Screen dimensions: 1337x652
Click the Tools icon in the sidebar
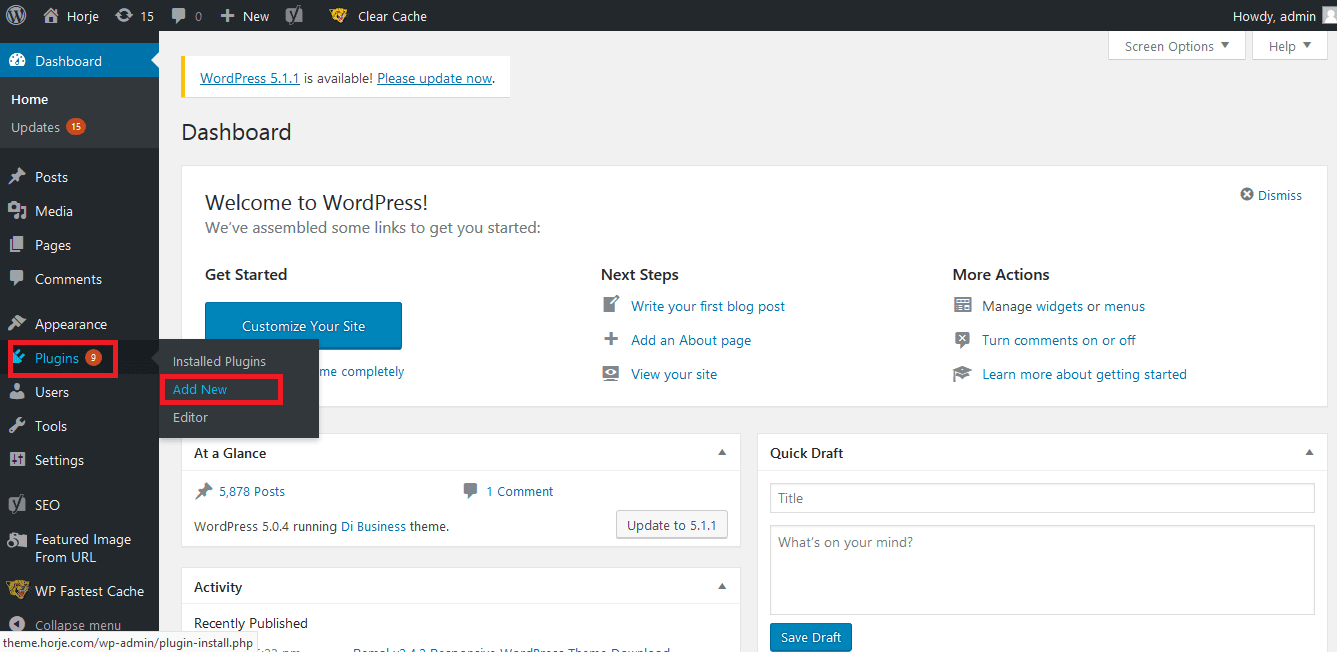pyautogui.click(x=19, y=425)
